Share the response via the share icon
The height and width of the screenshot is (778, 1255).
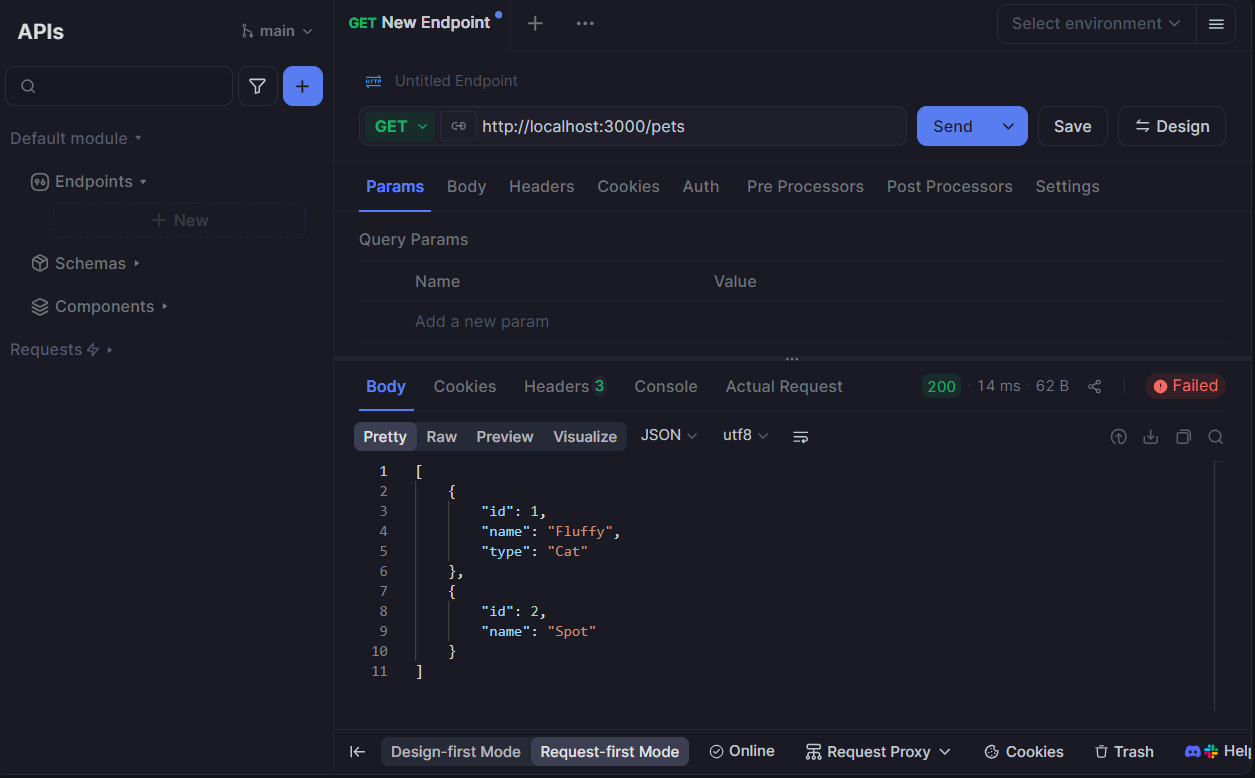[x=1094, y=386]
